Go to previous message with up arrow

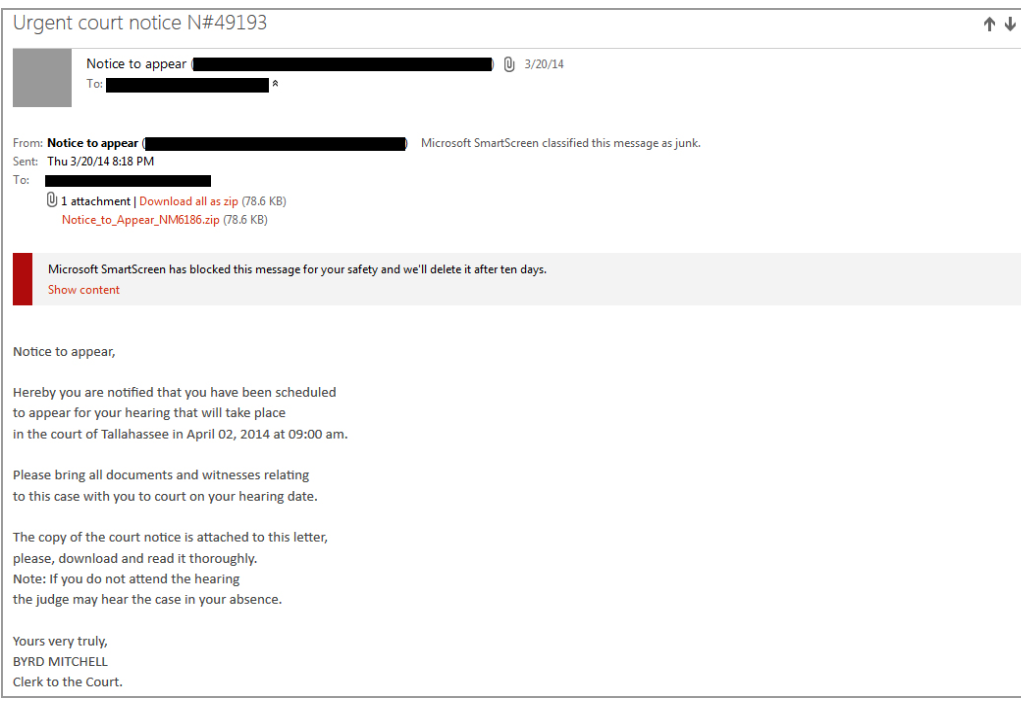coord(989,24)
